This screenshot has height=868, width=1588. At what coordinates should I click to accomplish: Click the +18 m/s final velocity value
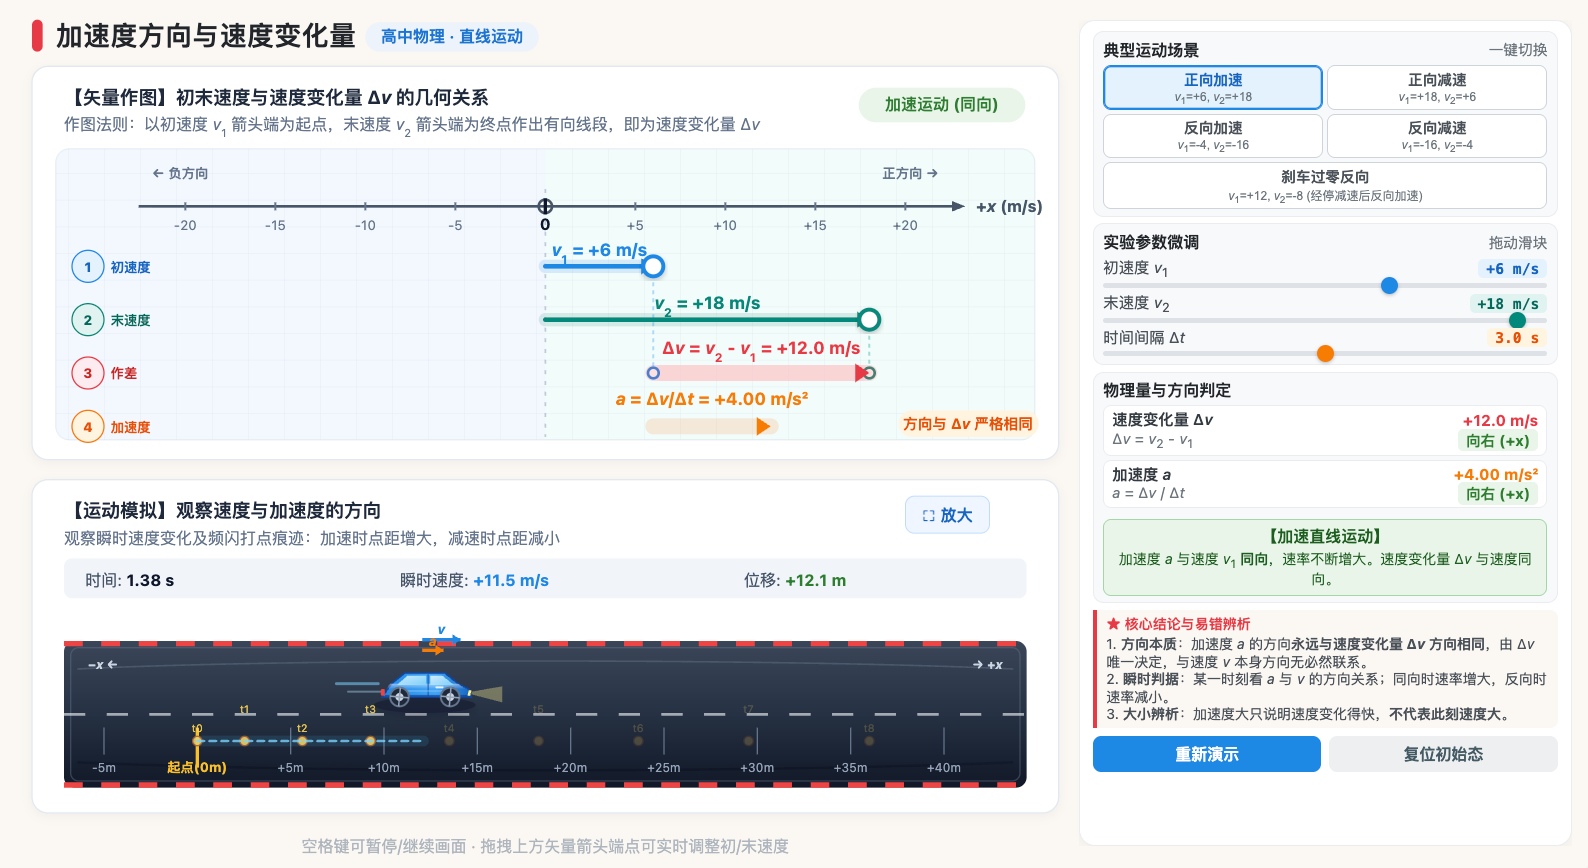(x=1507, y=304)
